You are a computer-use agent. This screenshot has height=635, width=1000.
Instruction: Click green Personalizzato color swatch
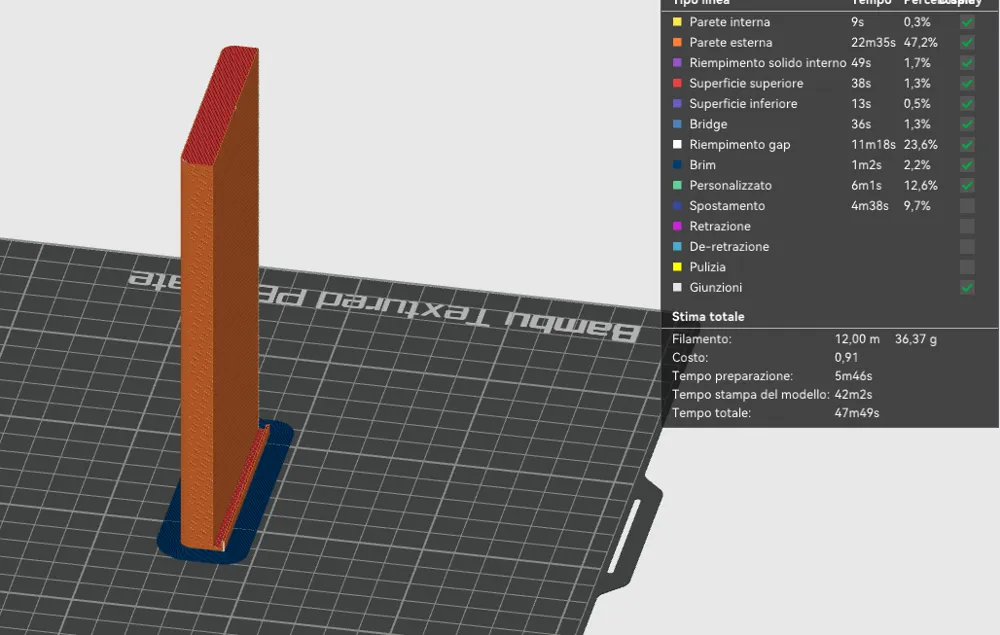click(677, 185)
